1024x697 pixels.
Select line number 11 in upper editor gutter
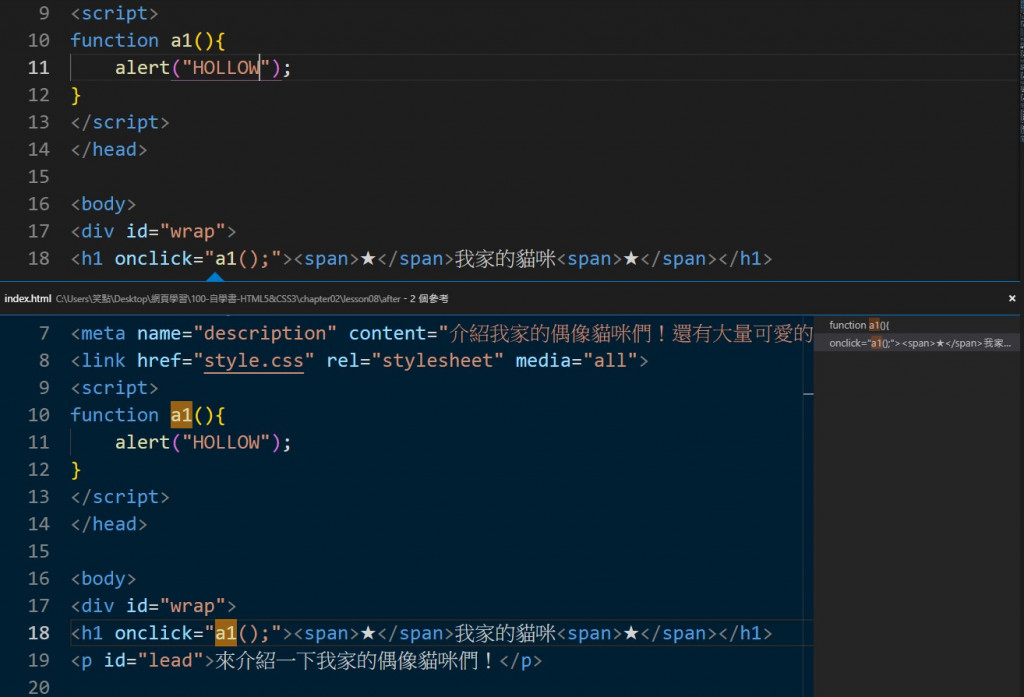(39, 68)
